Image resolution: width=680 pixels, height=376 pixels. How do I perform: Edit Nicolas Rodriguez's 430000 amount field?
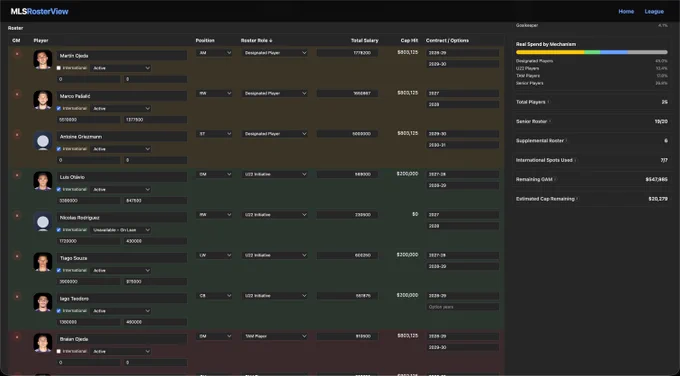coord(155,241)
